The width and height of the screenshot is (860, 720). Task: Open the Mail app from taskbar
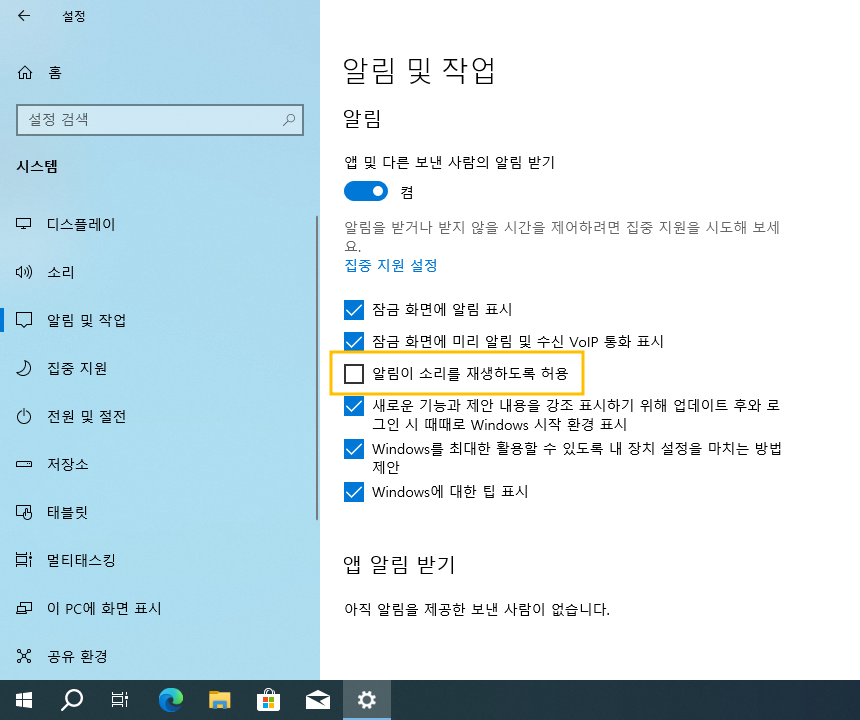(318, 700)
